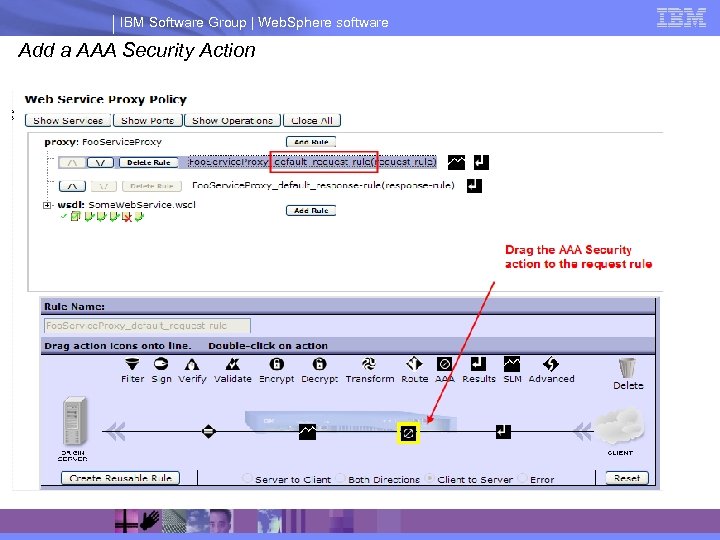Click Results icon beside the response rule

click(x=474, y=186)
